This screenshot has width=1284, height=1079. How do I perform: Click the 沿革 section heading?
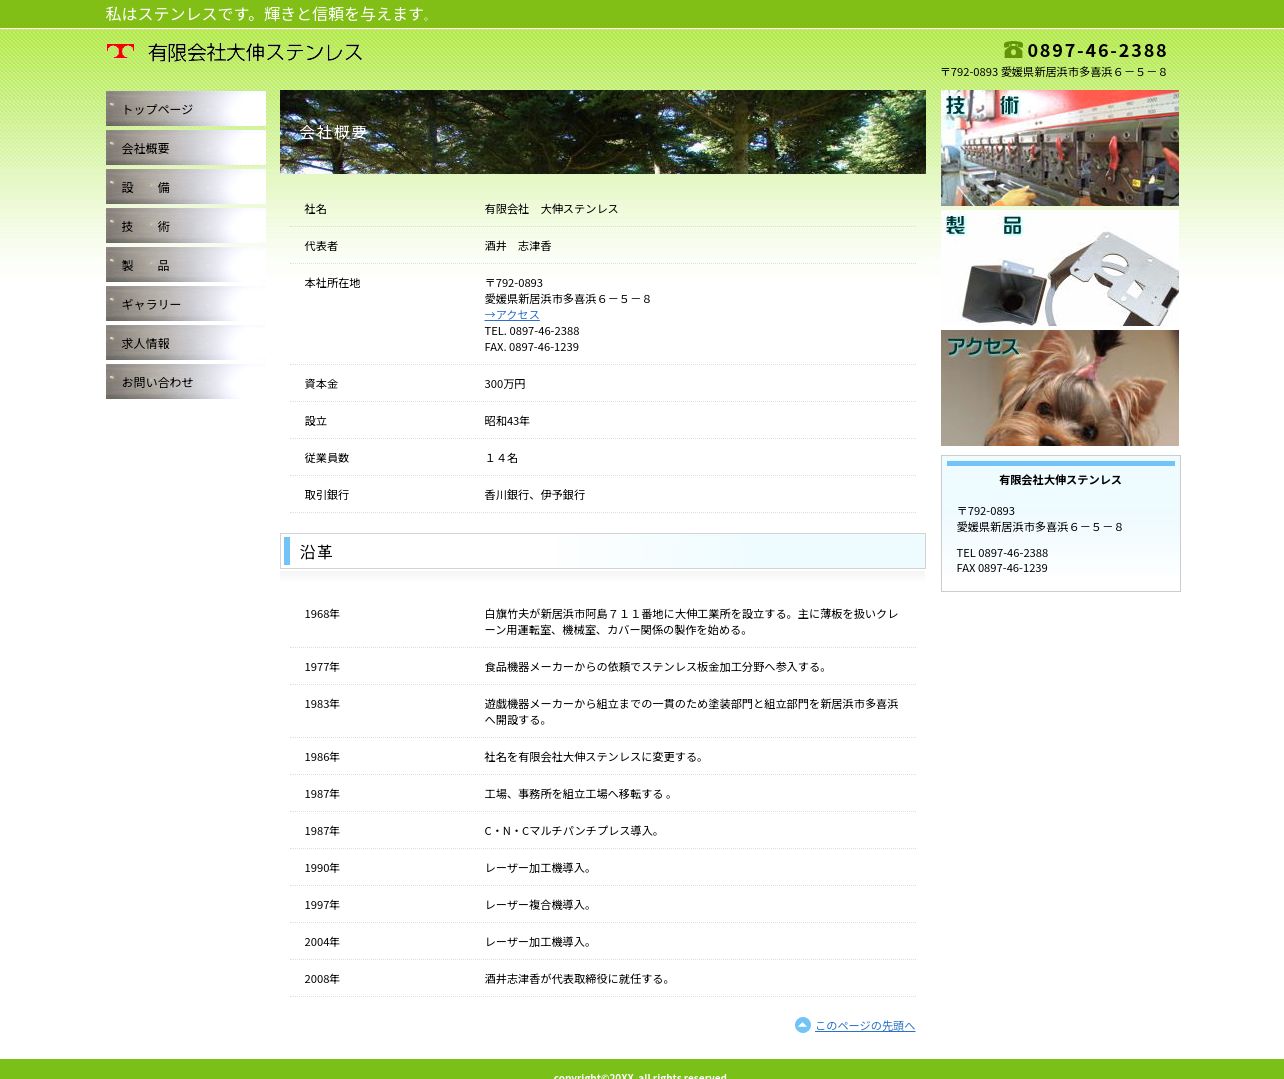click(603, 551)
